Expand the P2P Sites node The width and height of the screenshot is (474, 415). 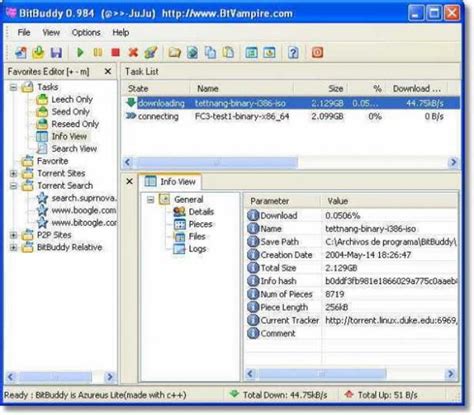tap(13, 235)
